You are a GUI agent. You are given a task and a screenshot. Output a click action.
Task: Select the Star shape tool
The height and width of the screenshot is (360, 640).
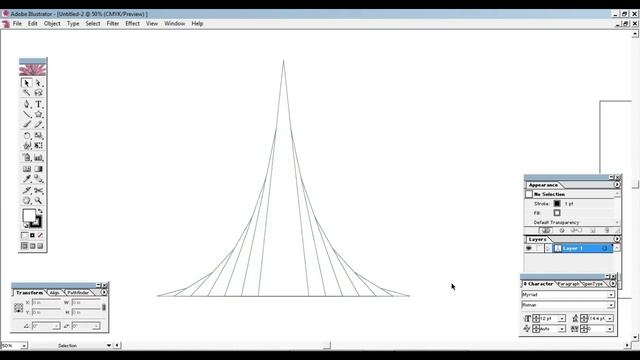(x=38, y=114)
